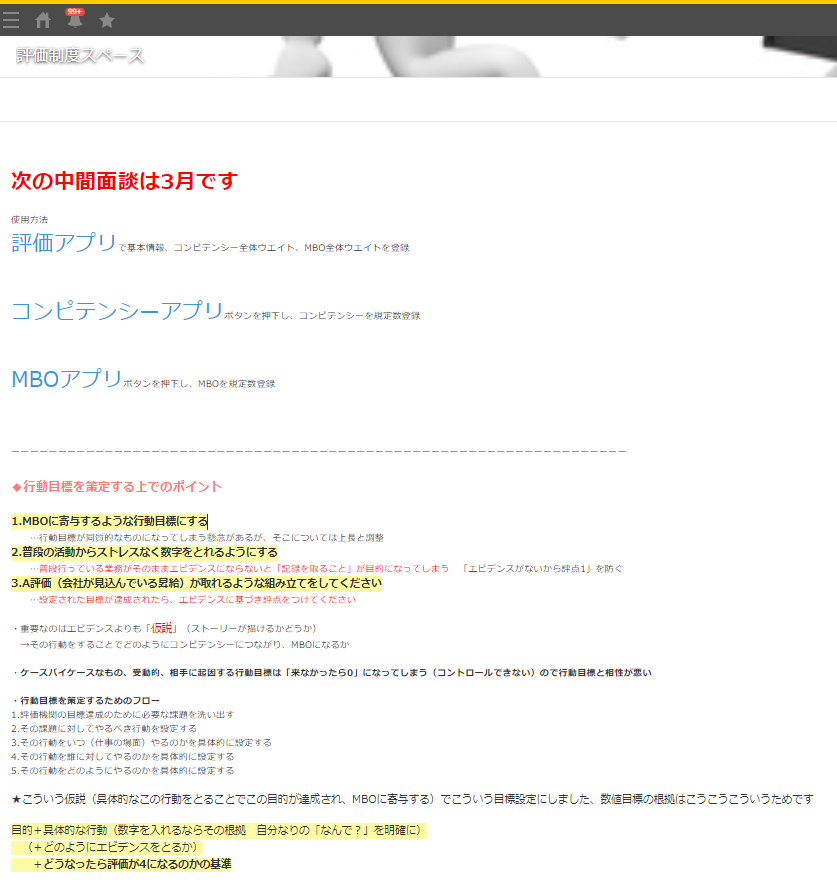
Task: Select the ◆行動目標を策定する上でのポイント heading
Action: click(x=117, y=487)
